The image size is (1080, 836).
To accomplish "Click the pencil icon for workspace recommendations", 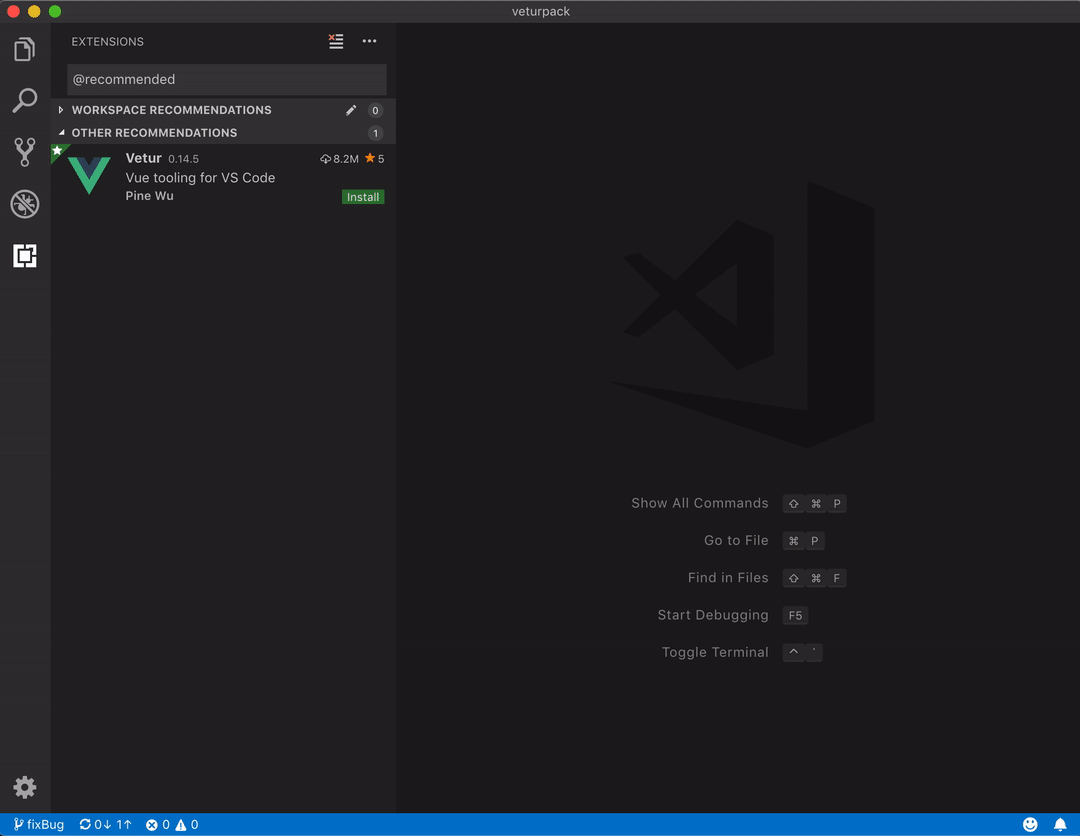I will click(351, 110).
